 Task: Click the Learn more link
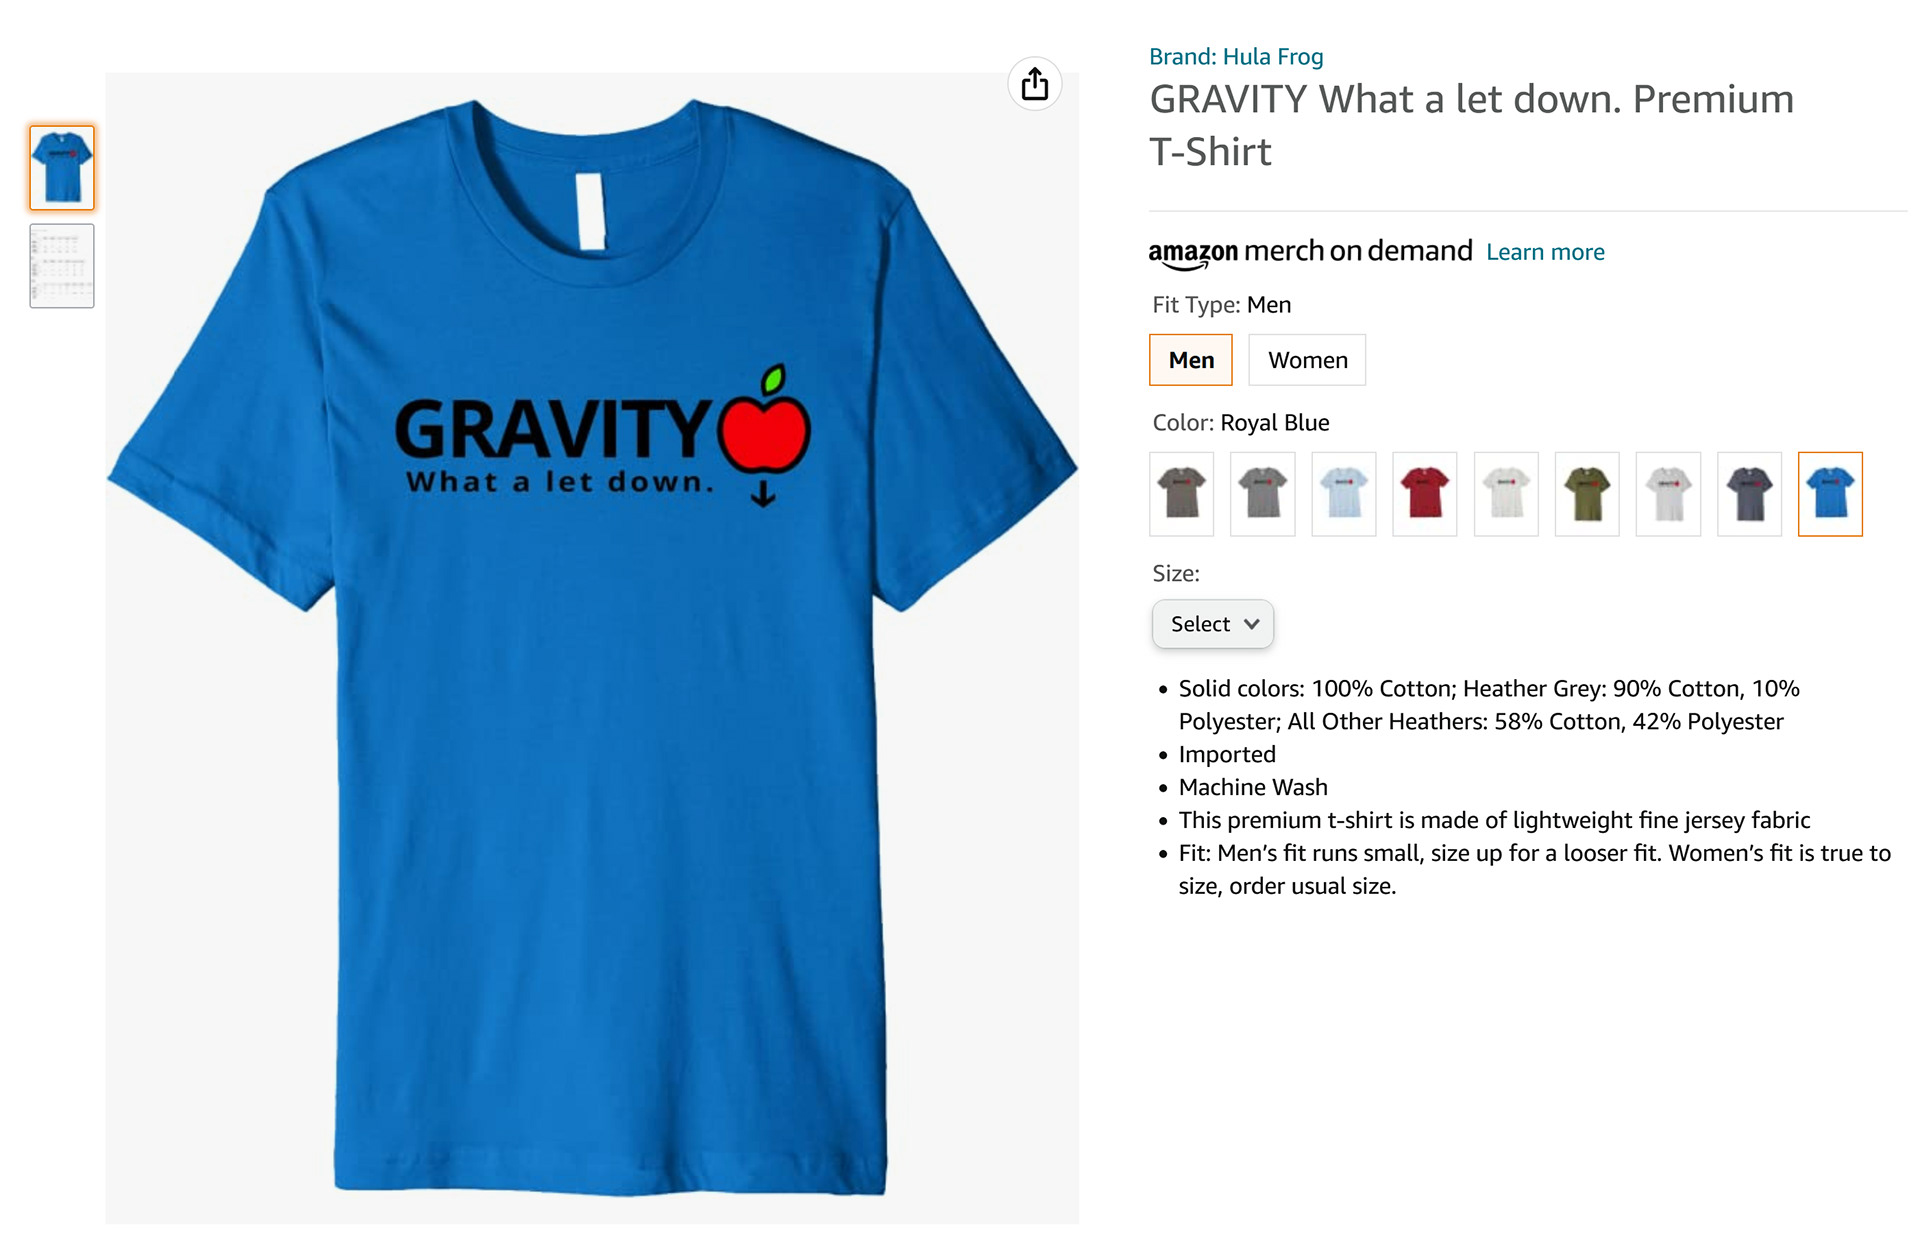click(x=1545, y=252)
